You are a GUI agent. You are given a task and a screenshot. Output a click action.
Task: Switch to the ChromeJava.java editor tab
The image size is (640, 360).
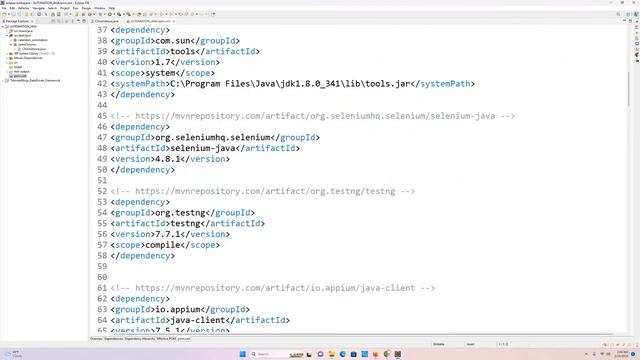(105, 21)
